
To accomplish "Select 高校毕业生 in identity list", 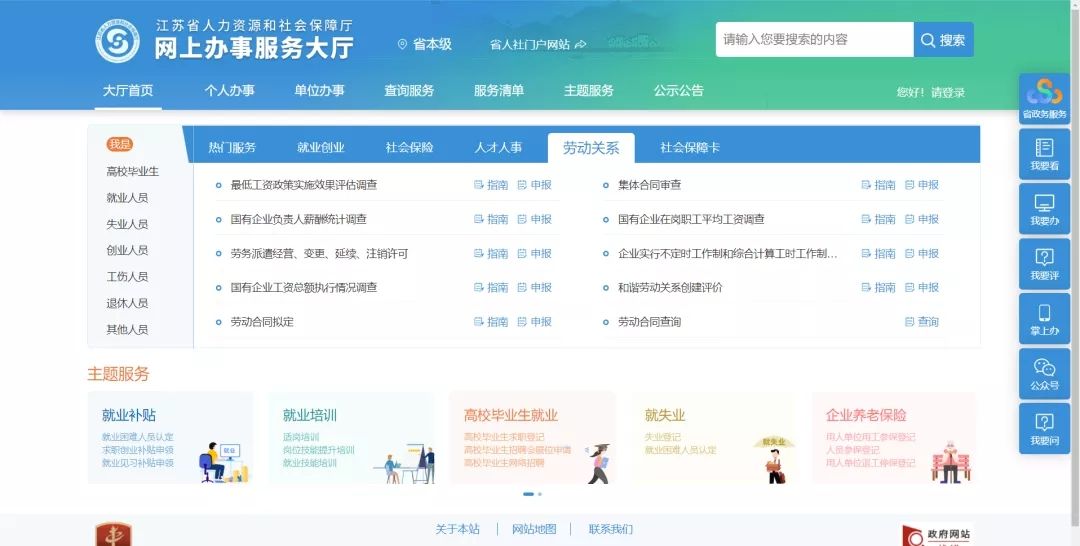I will [x=132, y=172].
